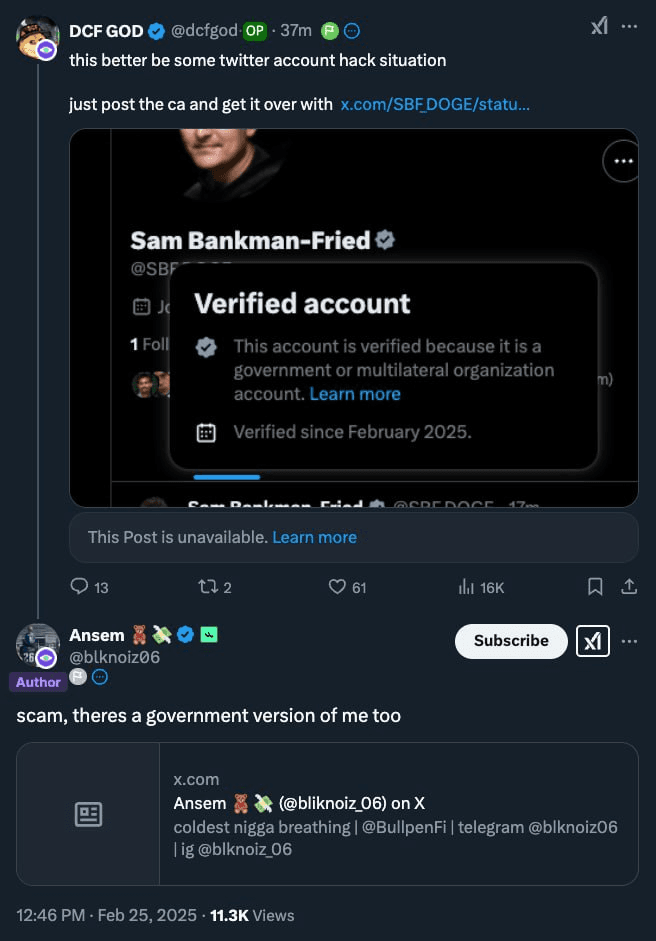This screenshot has height=941, width=656.
Task: Open the circular more button in the embedded image
Action: tap(622, 161)
